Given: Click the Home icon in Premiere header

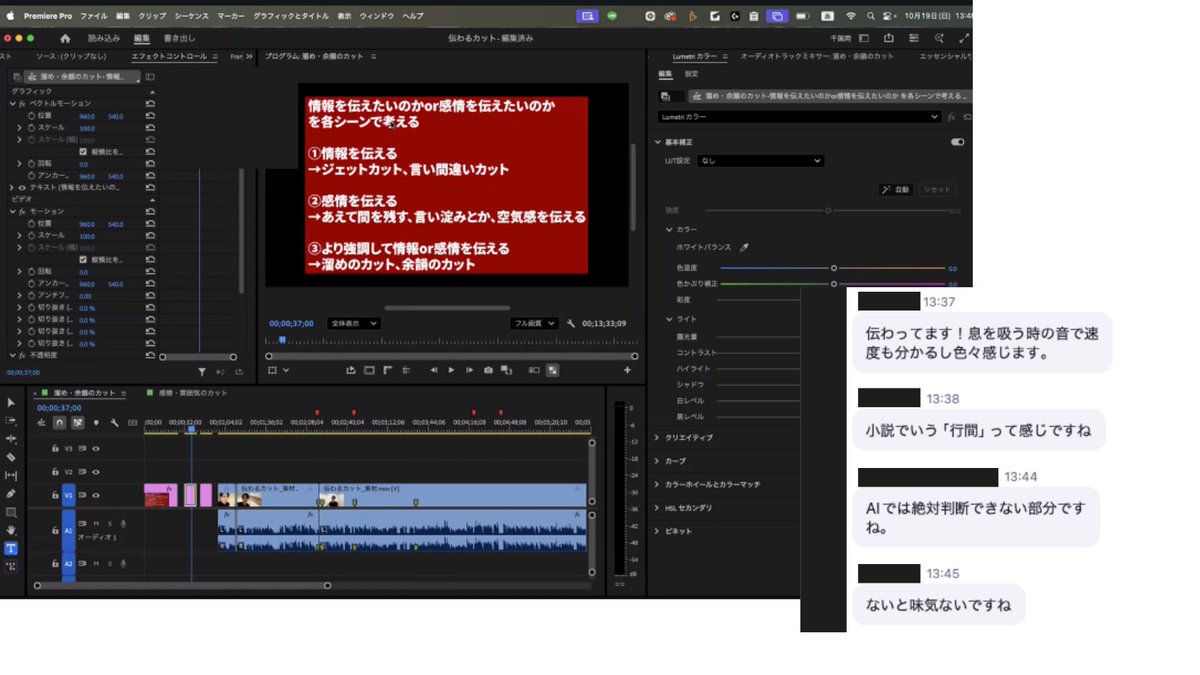Looking at the screenshot, I should coord(65,38).
